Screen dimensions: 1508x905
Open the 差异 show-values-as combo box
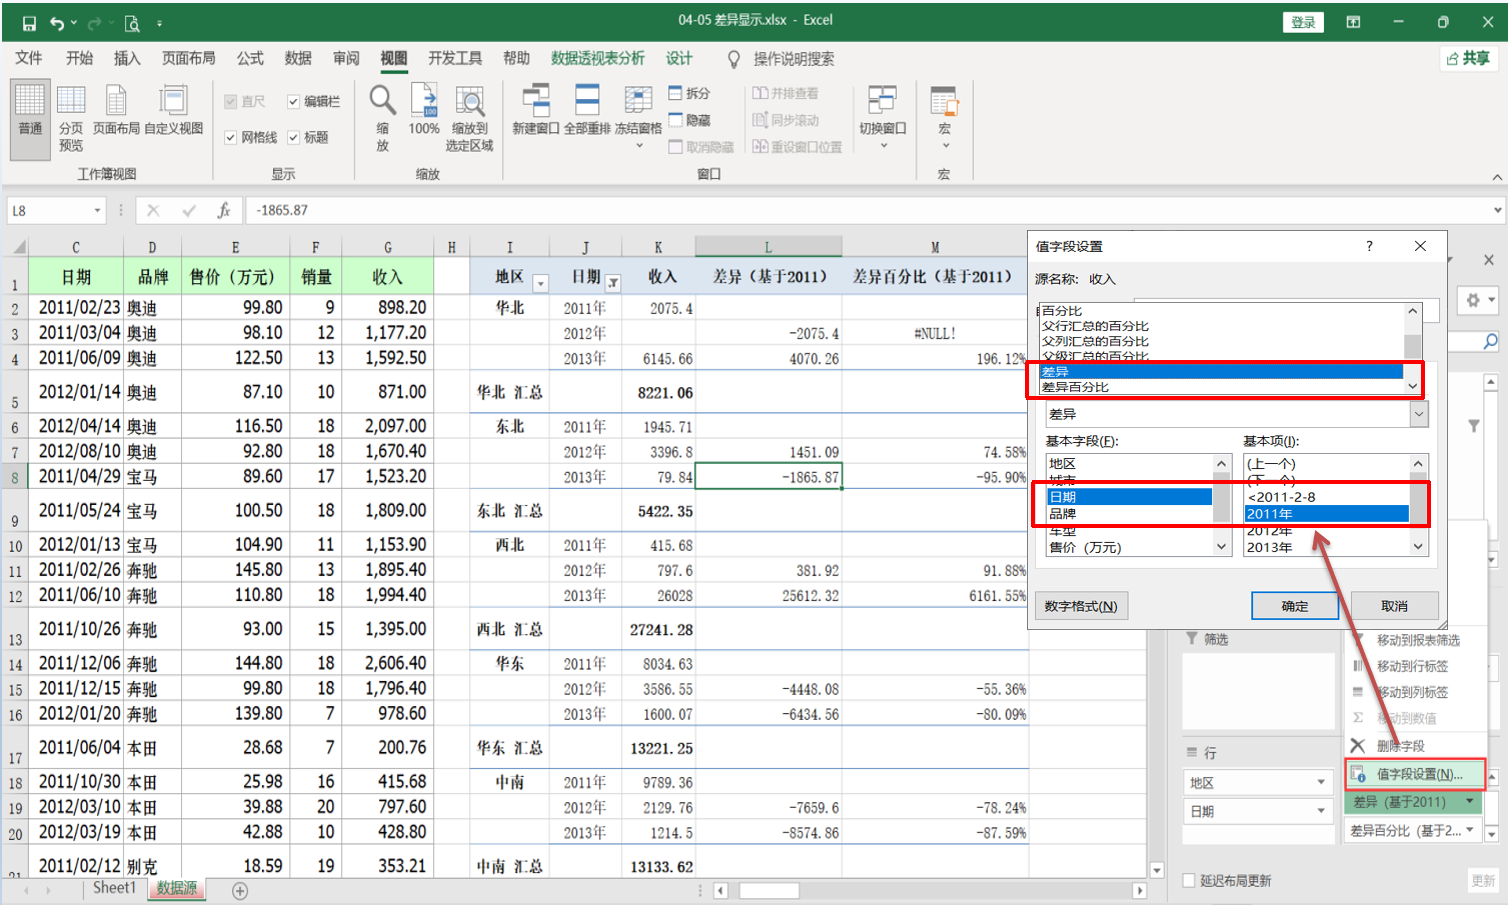[1236, 414]
